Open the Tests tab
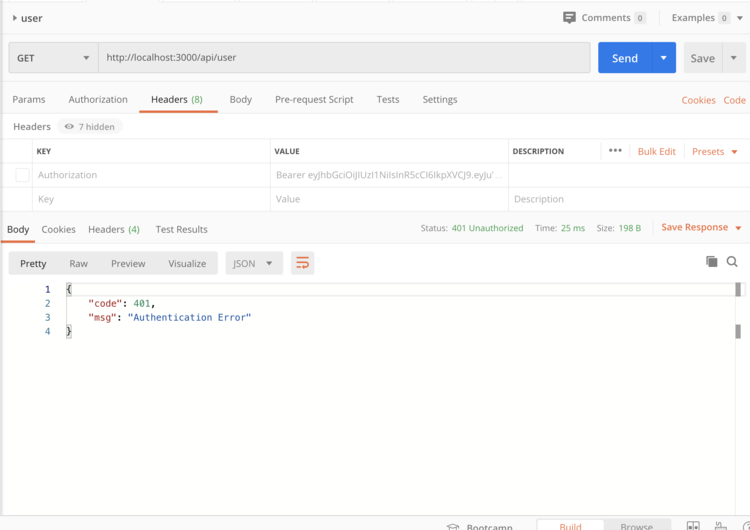This screenshot has width=750, height=530. 388,99
